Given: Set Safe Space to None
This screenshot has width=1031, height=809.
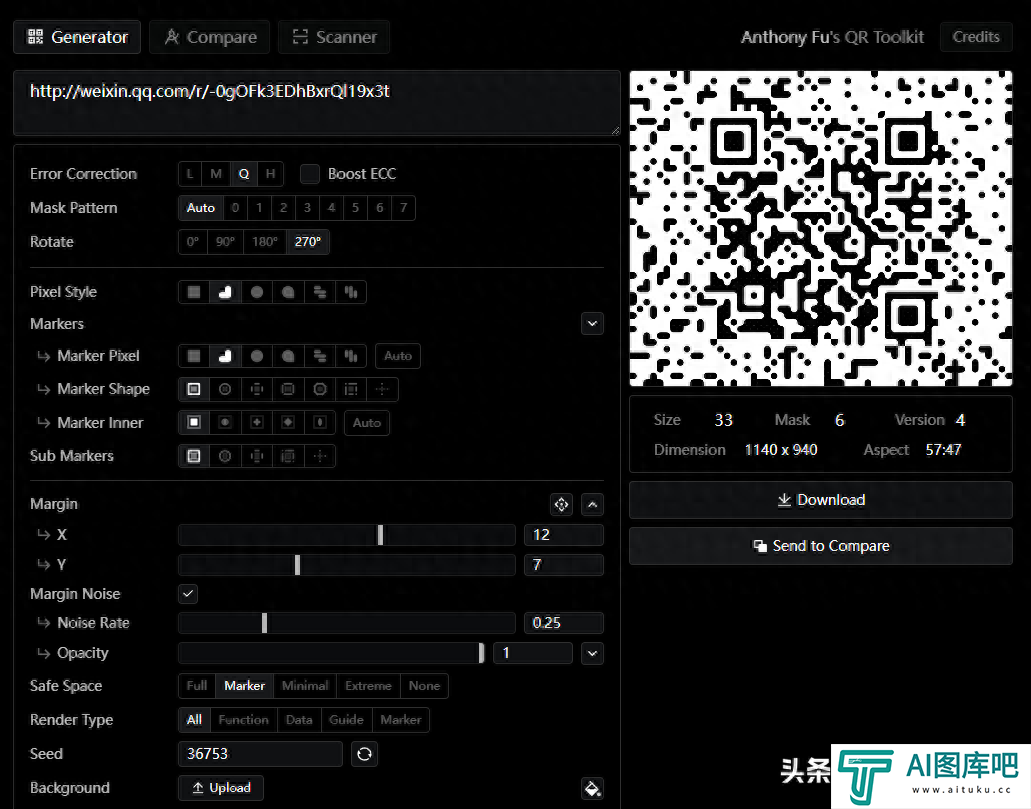Looking at the screenshot, I should click(x=424, y=686).
